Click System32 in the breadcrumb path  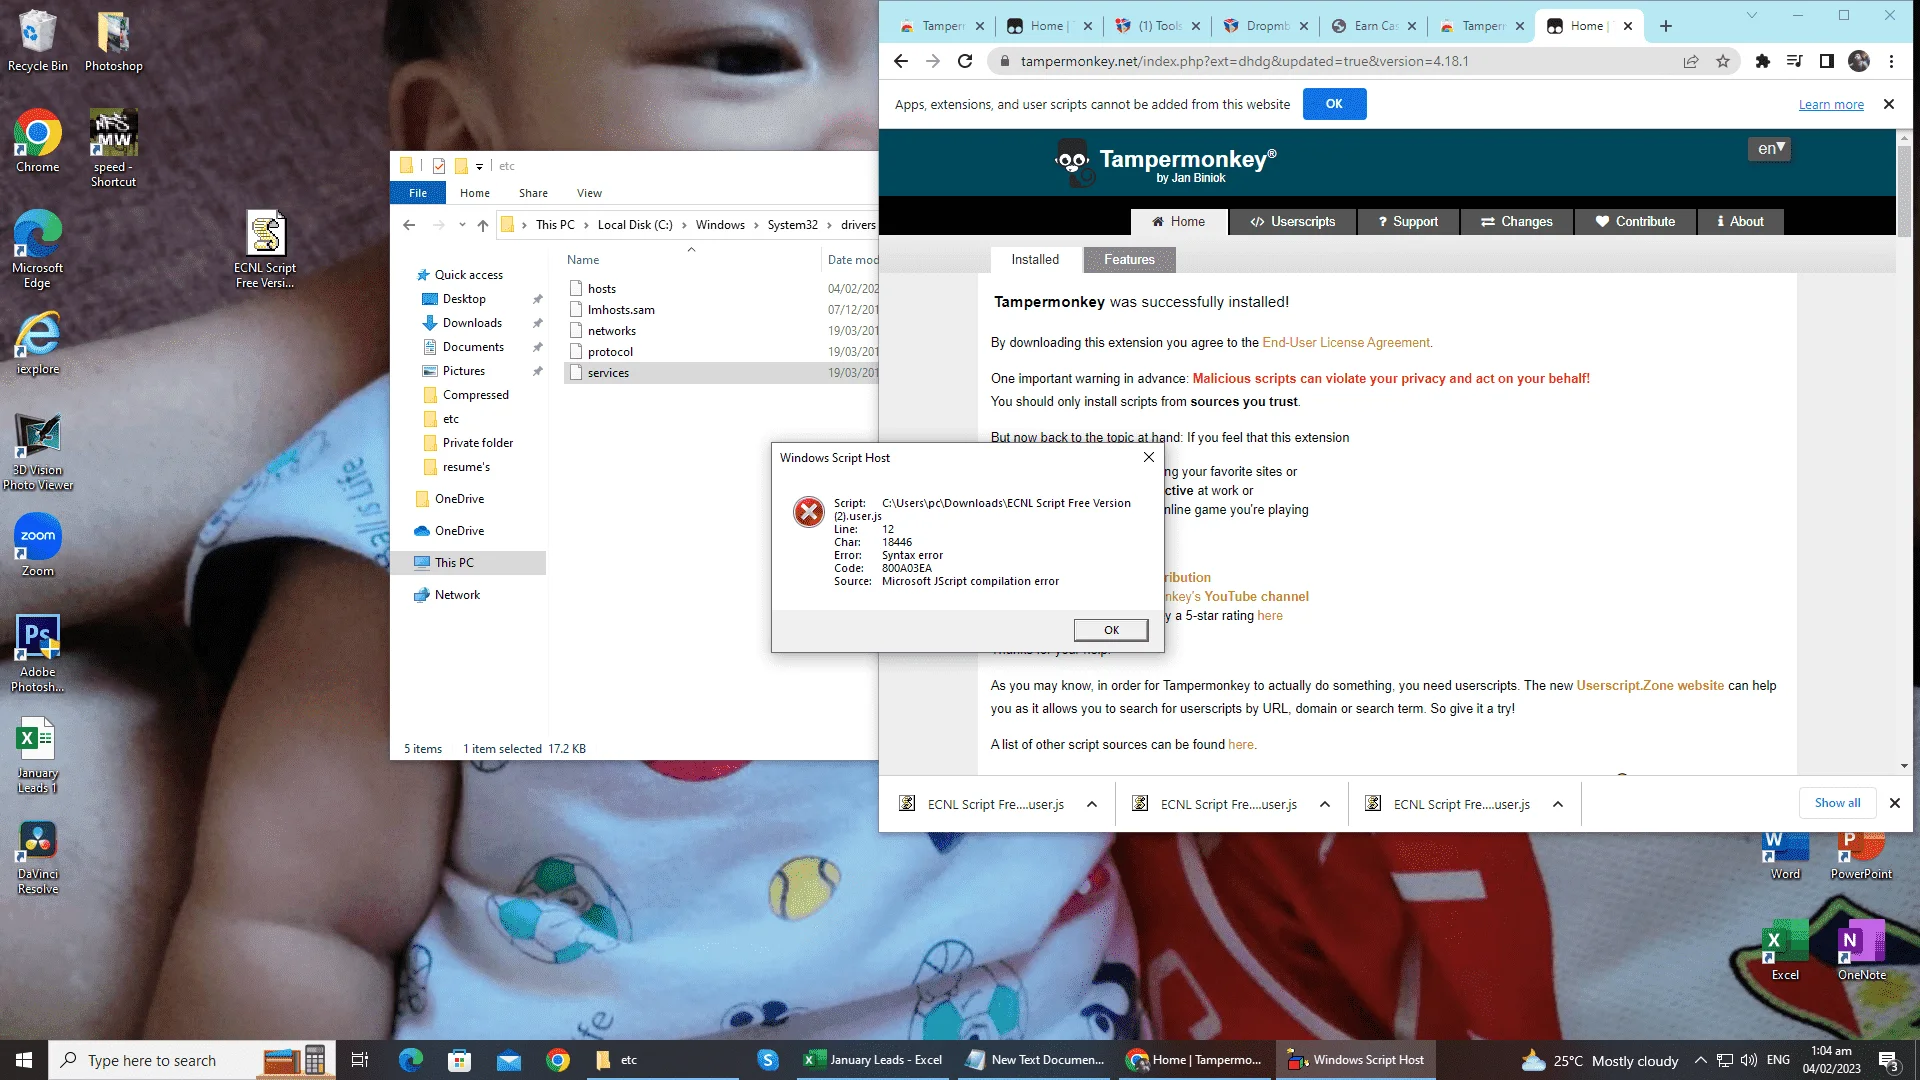point(792,225)
